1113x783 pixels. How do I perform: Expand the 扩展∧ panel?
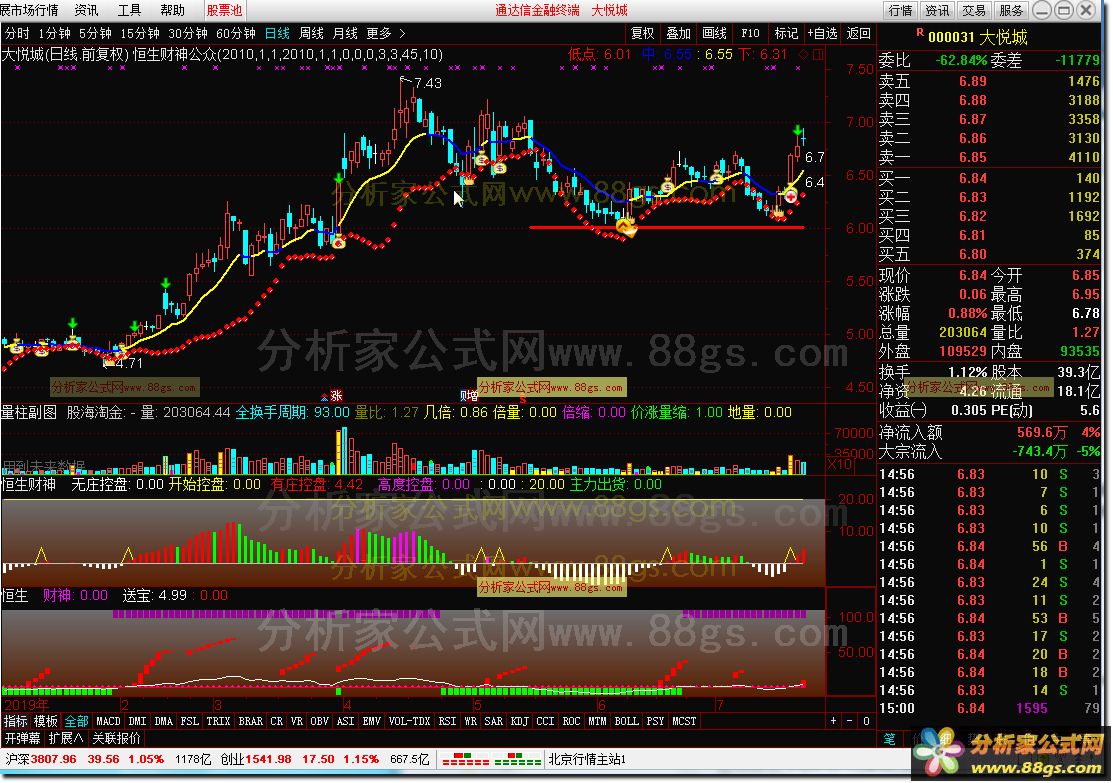65,738
